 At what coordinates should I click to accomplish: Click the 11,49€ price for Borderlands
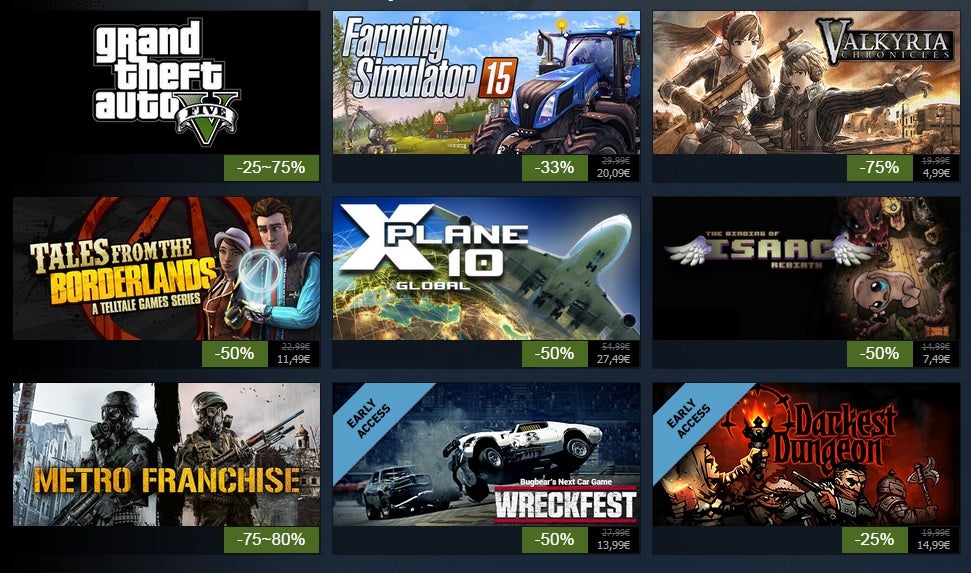point(294,359)
